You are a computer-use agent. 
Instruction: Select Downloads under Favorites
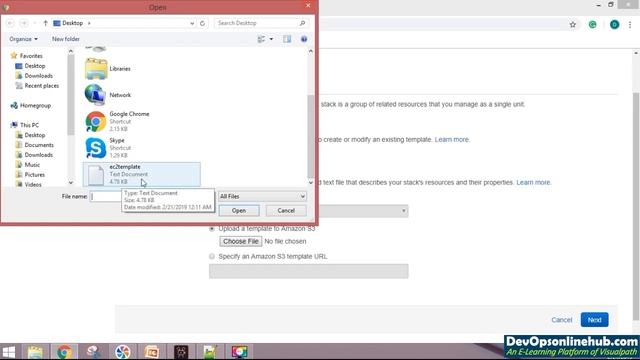click(38, 76)
